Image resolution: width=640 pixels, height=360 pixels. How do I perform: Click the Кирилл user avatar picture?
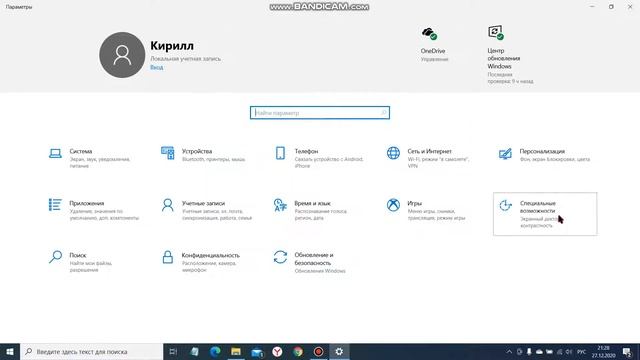pos(122,55)
